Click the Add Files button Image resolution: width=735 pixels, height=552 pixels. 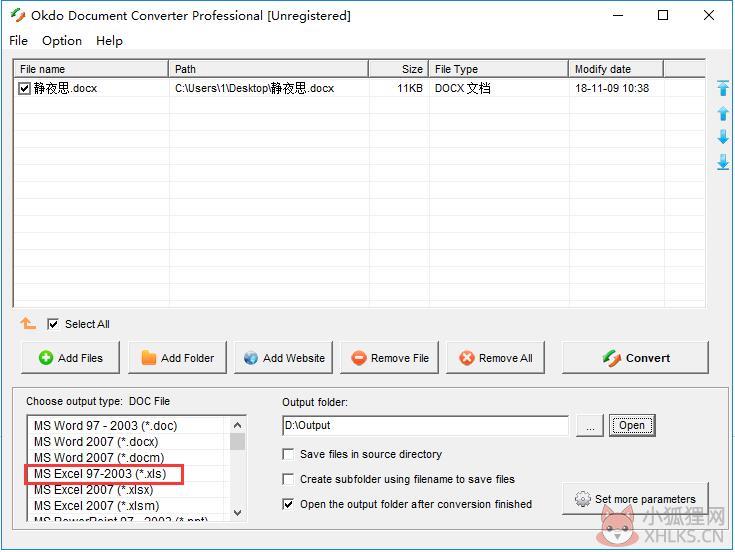coord(70,358)
